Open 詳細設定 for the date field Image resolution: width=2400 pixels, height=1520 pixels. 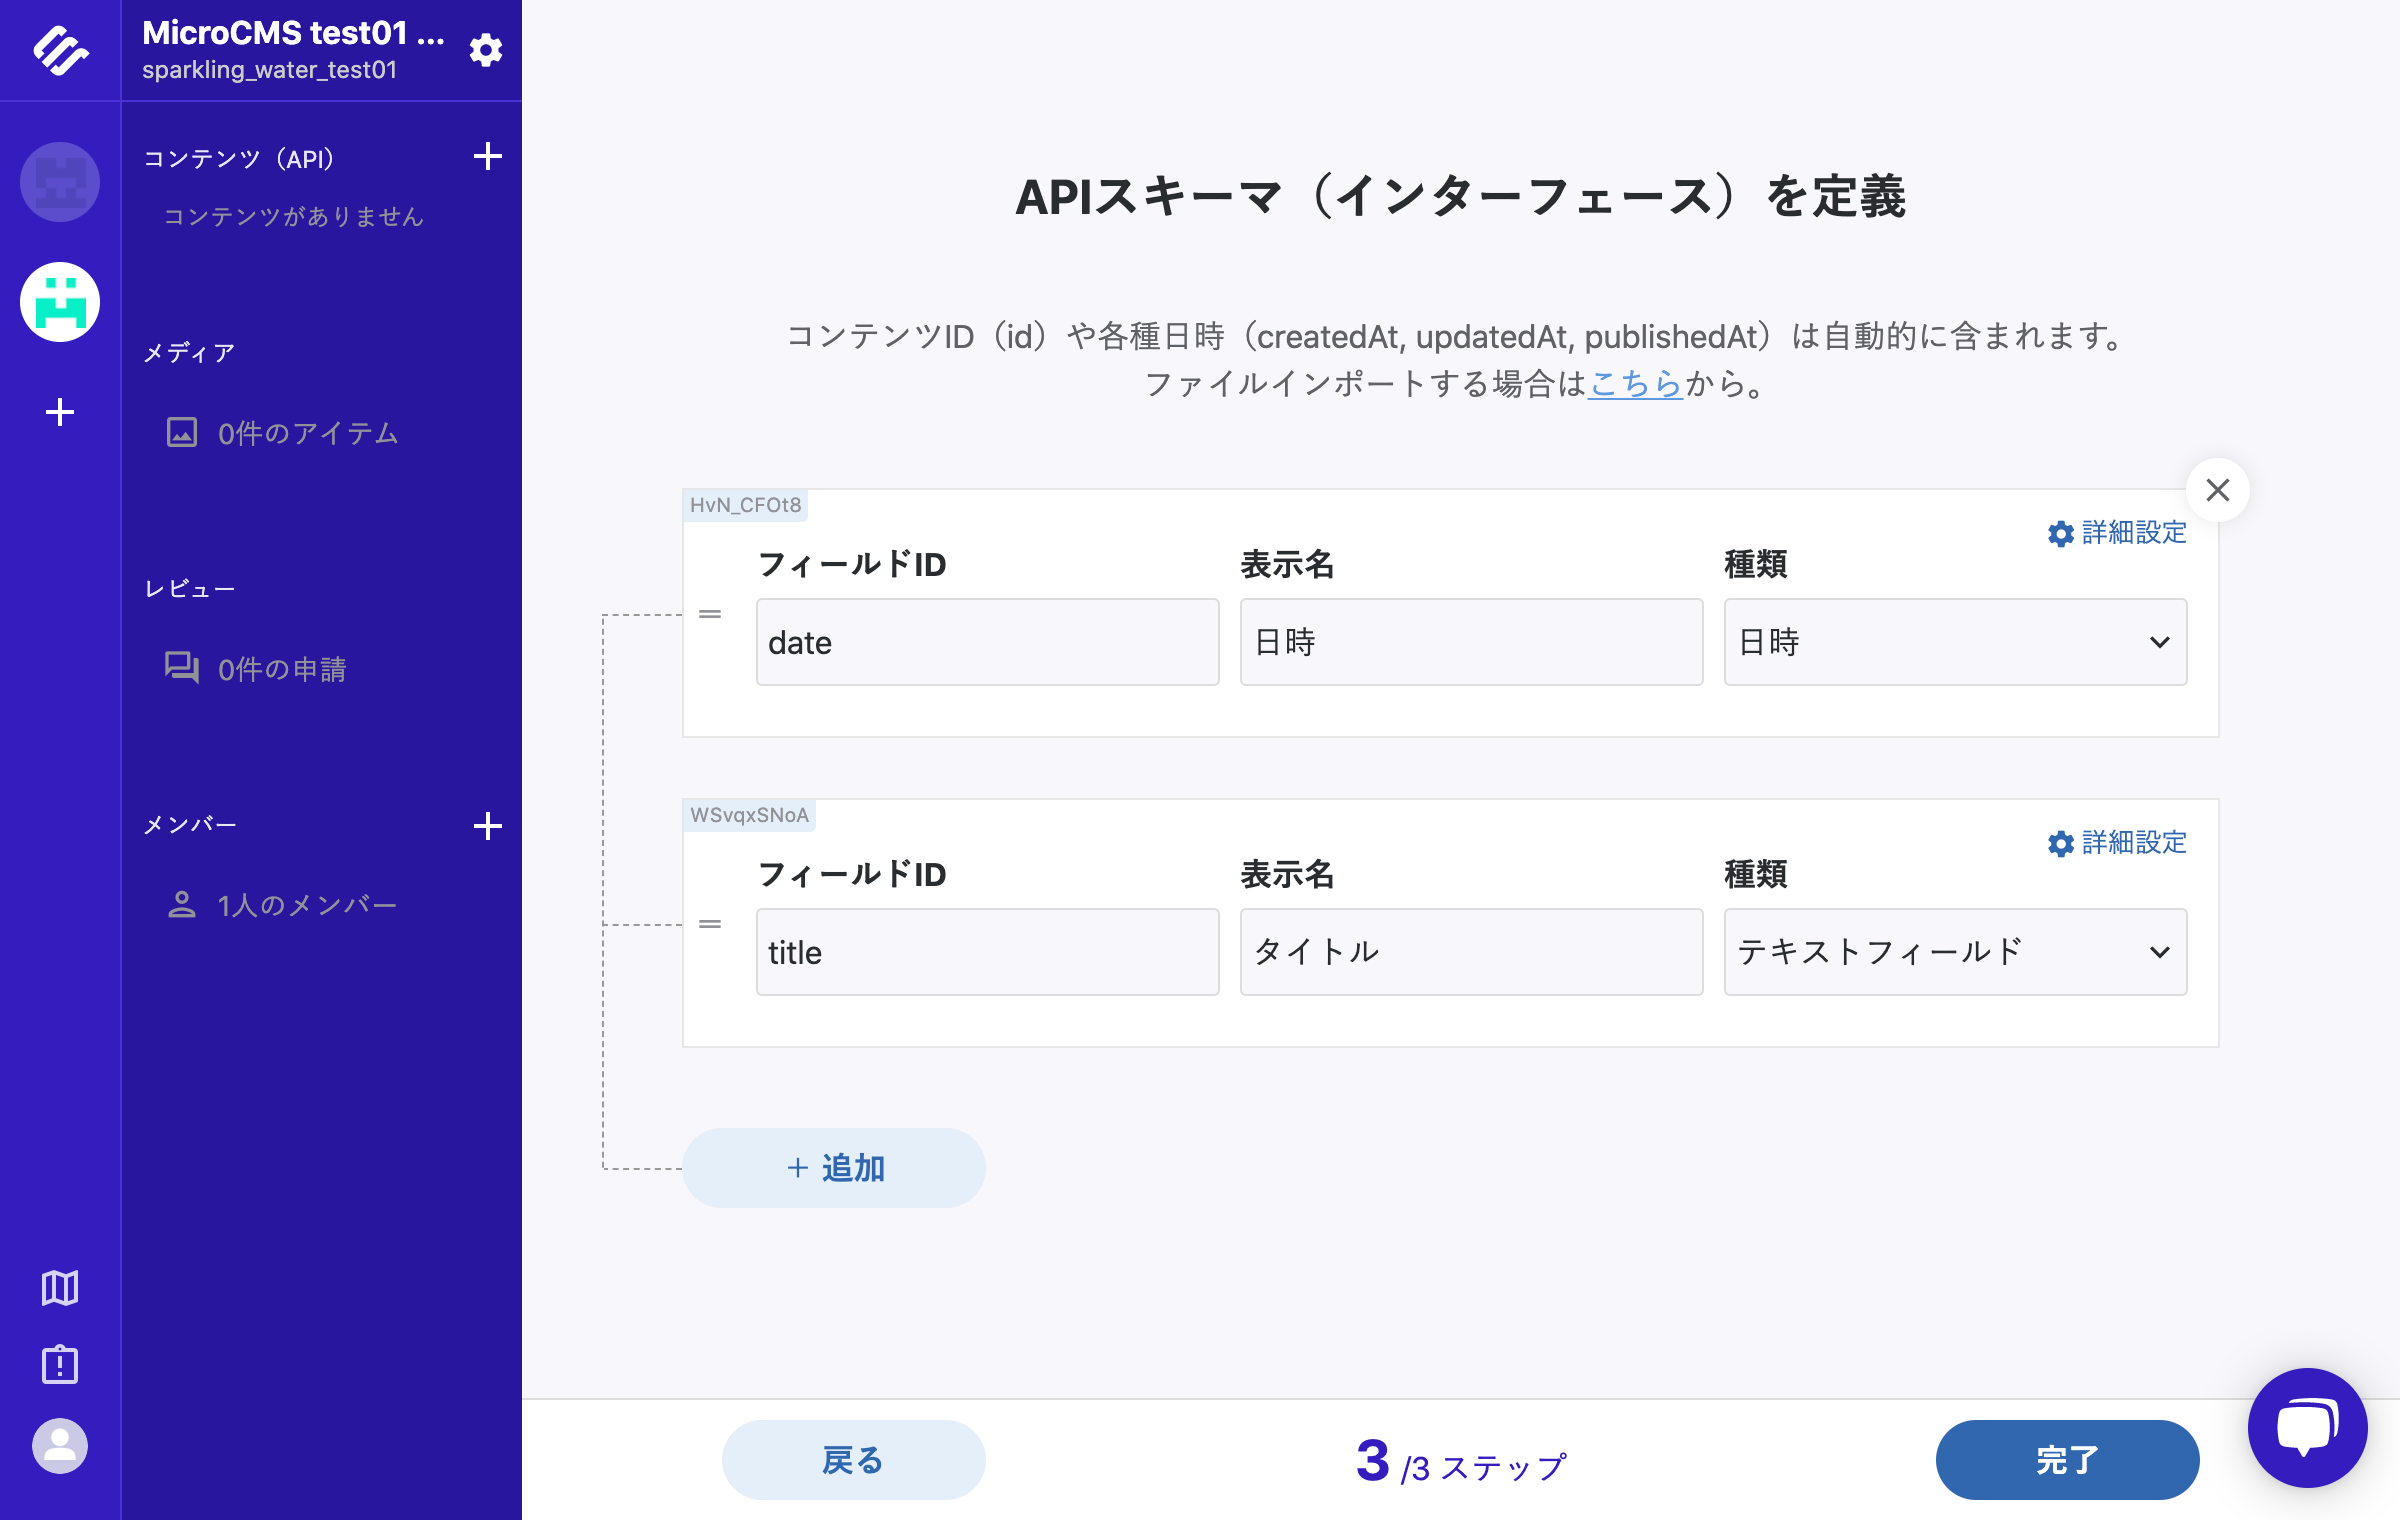pos(2117,533)
